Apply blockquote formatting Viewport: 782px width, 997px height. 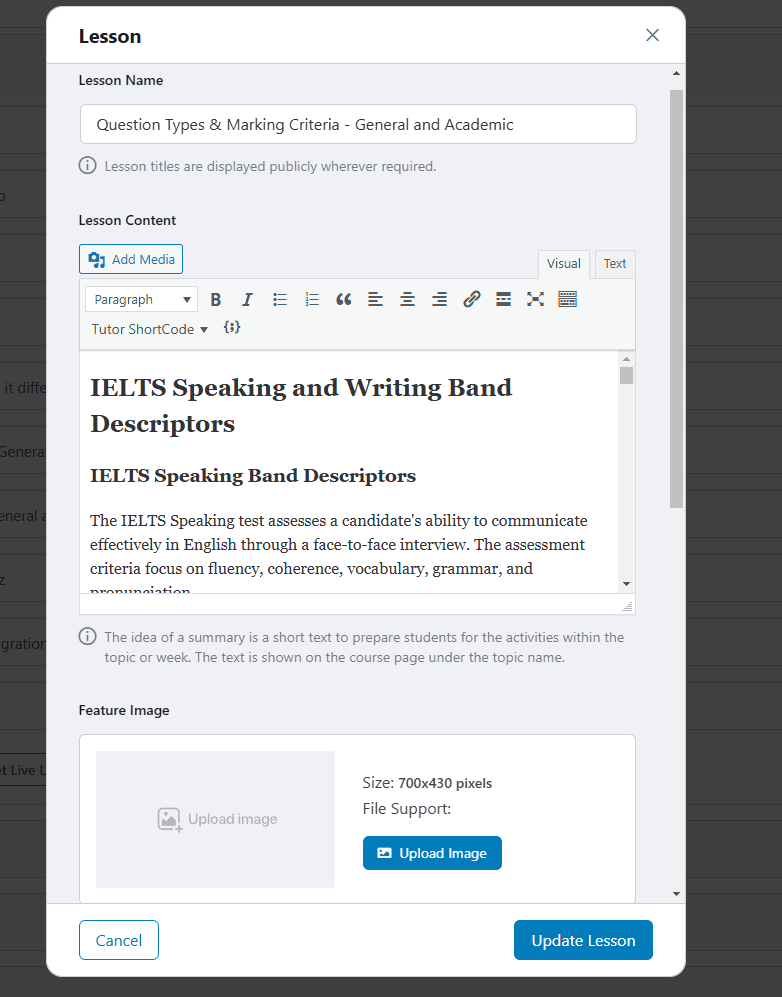(x=343, y=299)
